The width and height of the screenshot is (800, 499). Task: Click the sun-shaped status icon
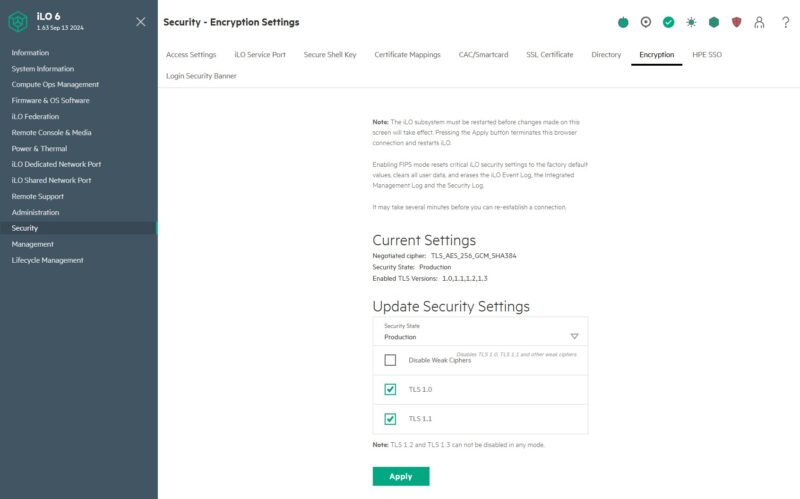(x=691, y=22)
